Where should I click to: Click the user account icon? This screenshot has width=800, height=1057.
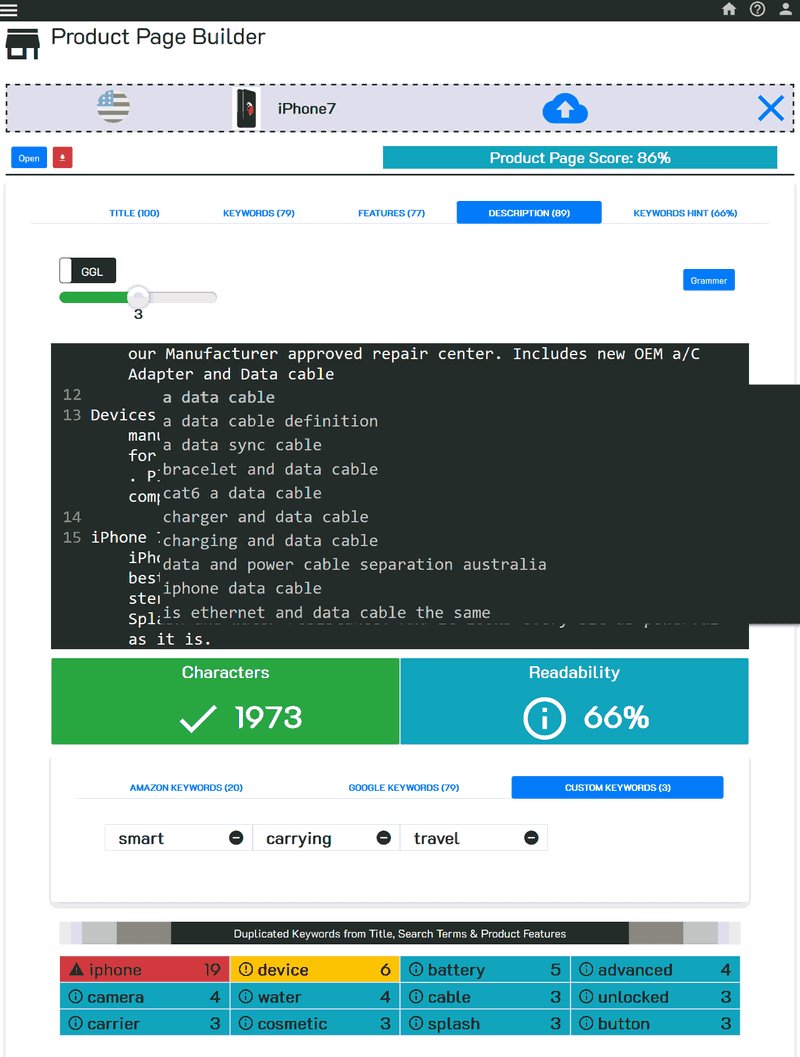click(784, 9)
